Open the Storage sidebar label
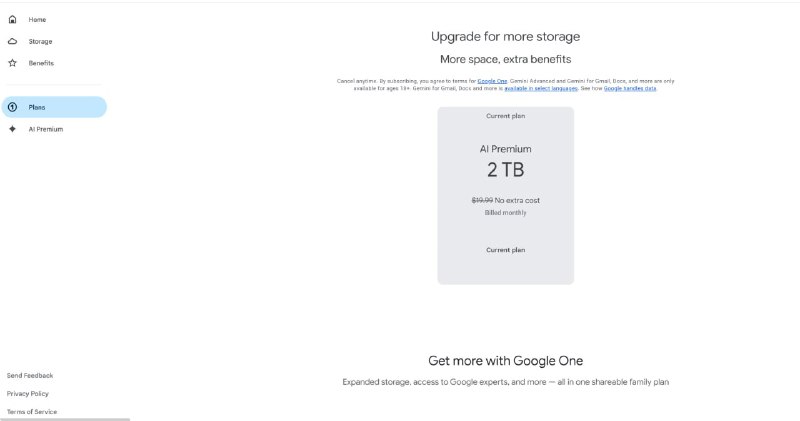 click(x=40, y=42)
